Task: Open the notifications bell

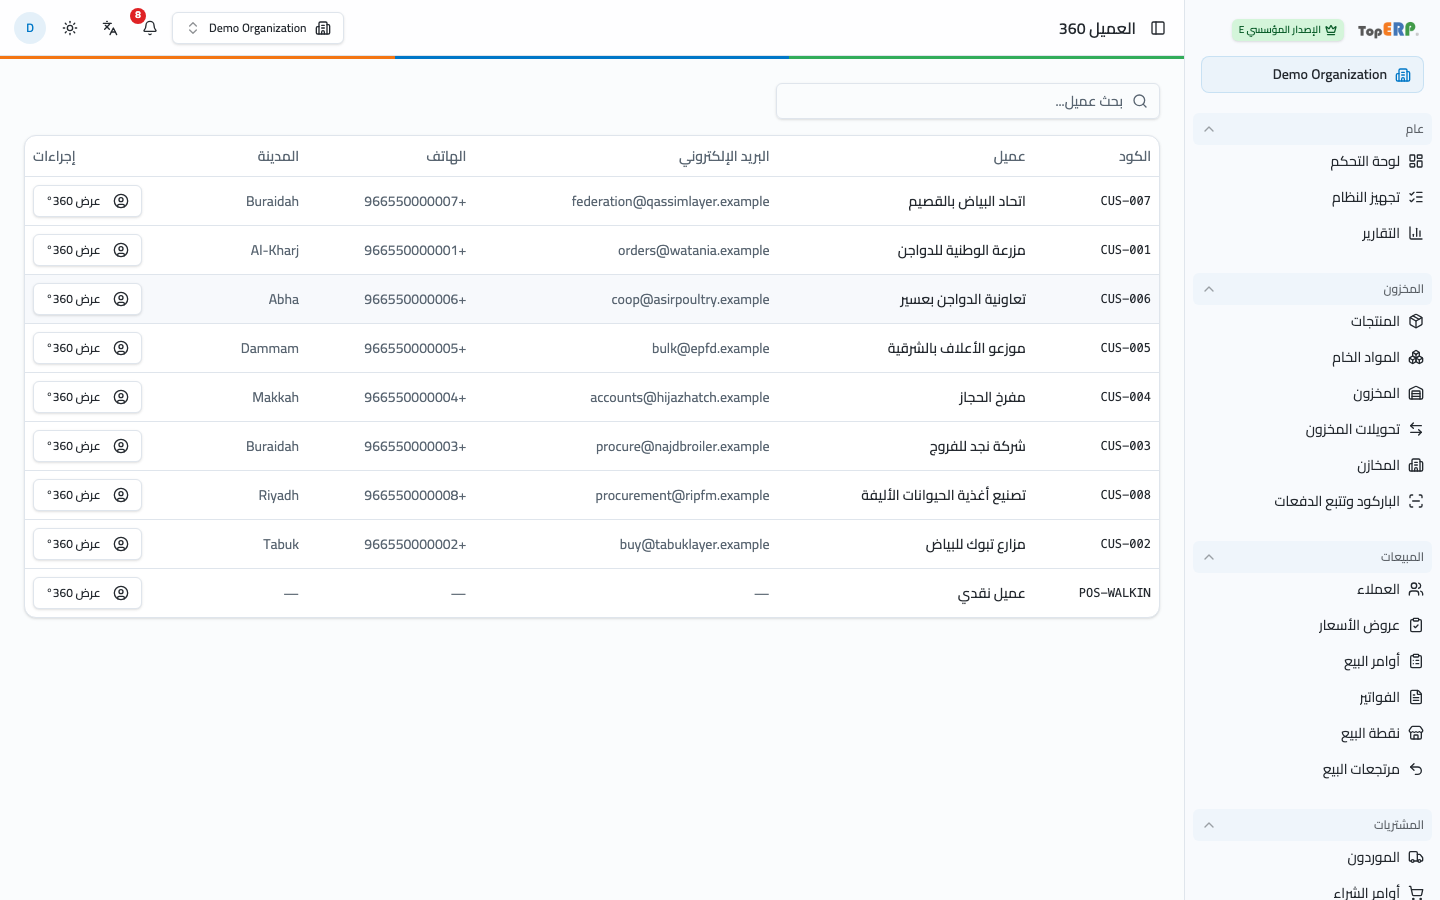Action: (150, 28)
